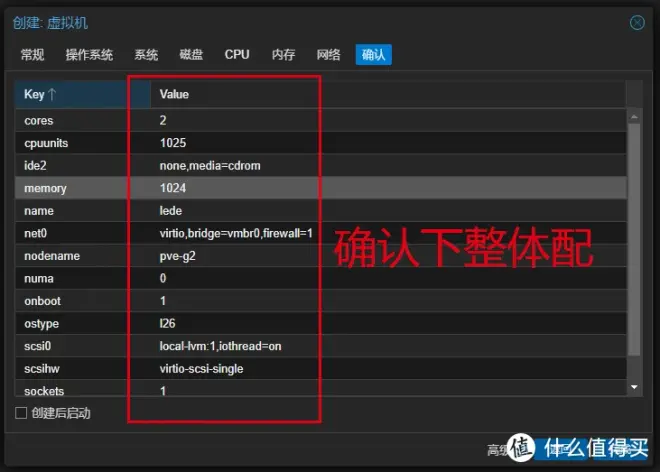Click the memory value 1024
Image resolution: width=660 pixels, height=472 pixels.
click(x=173, y=188)
